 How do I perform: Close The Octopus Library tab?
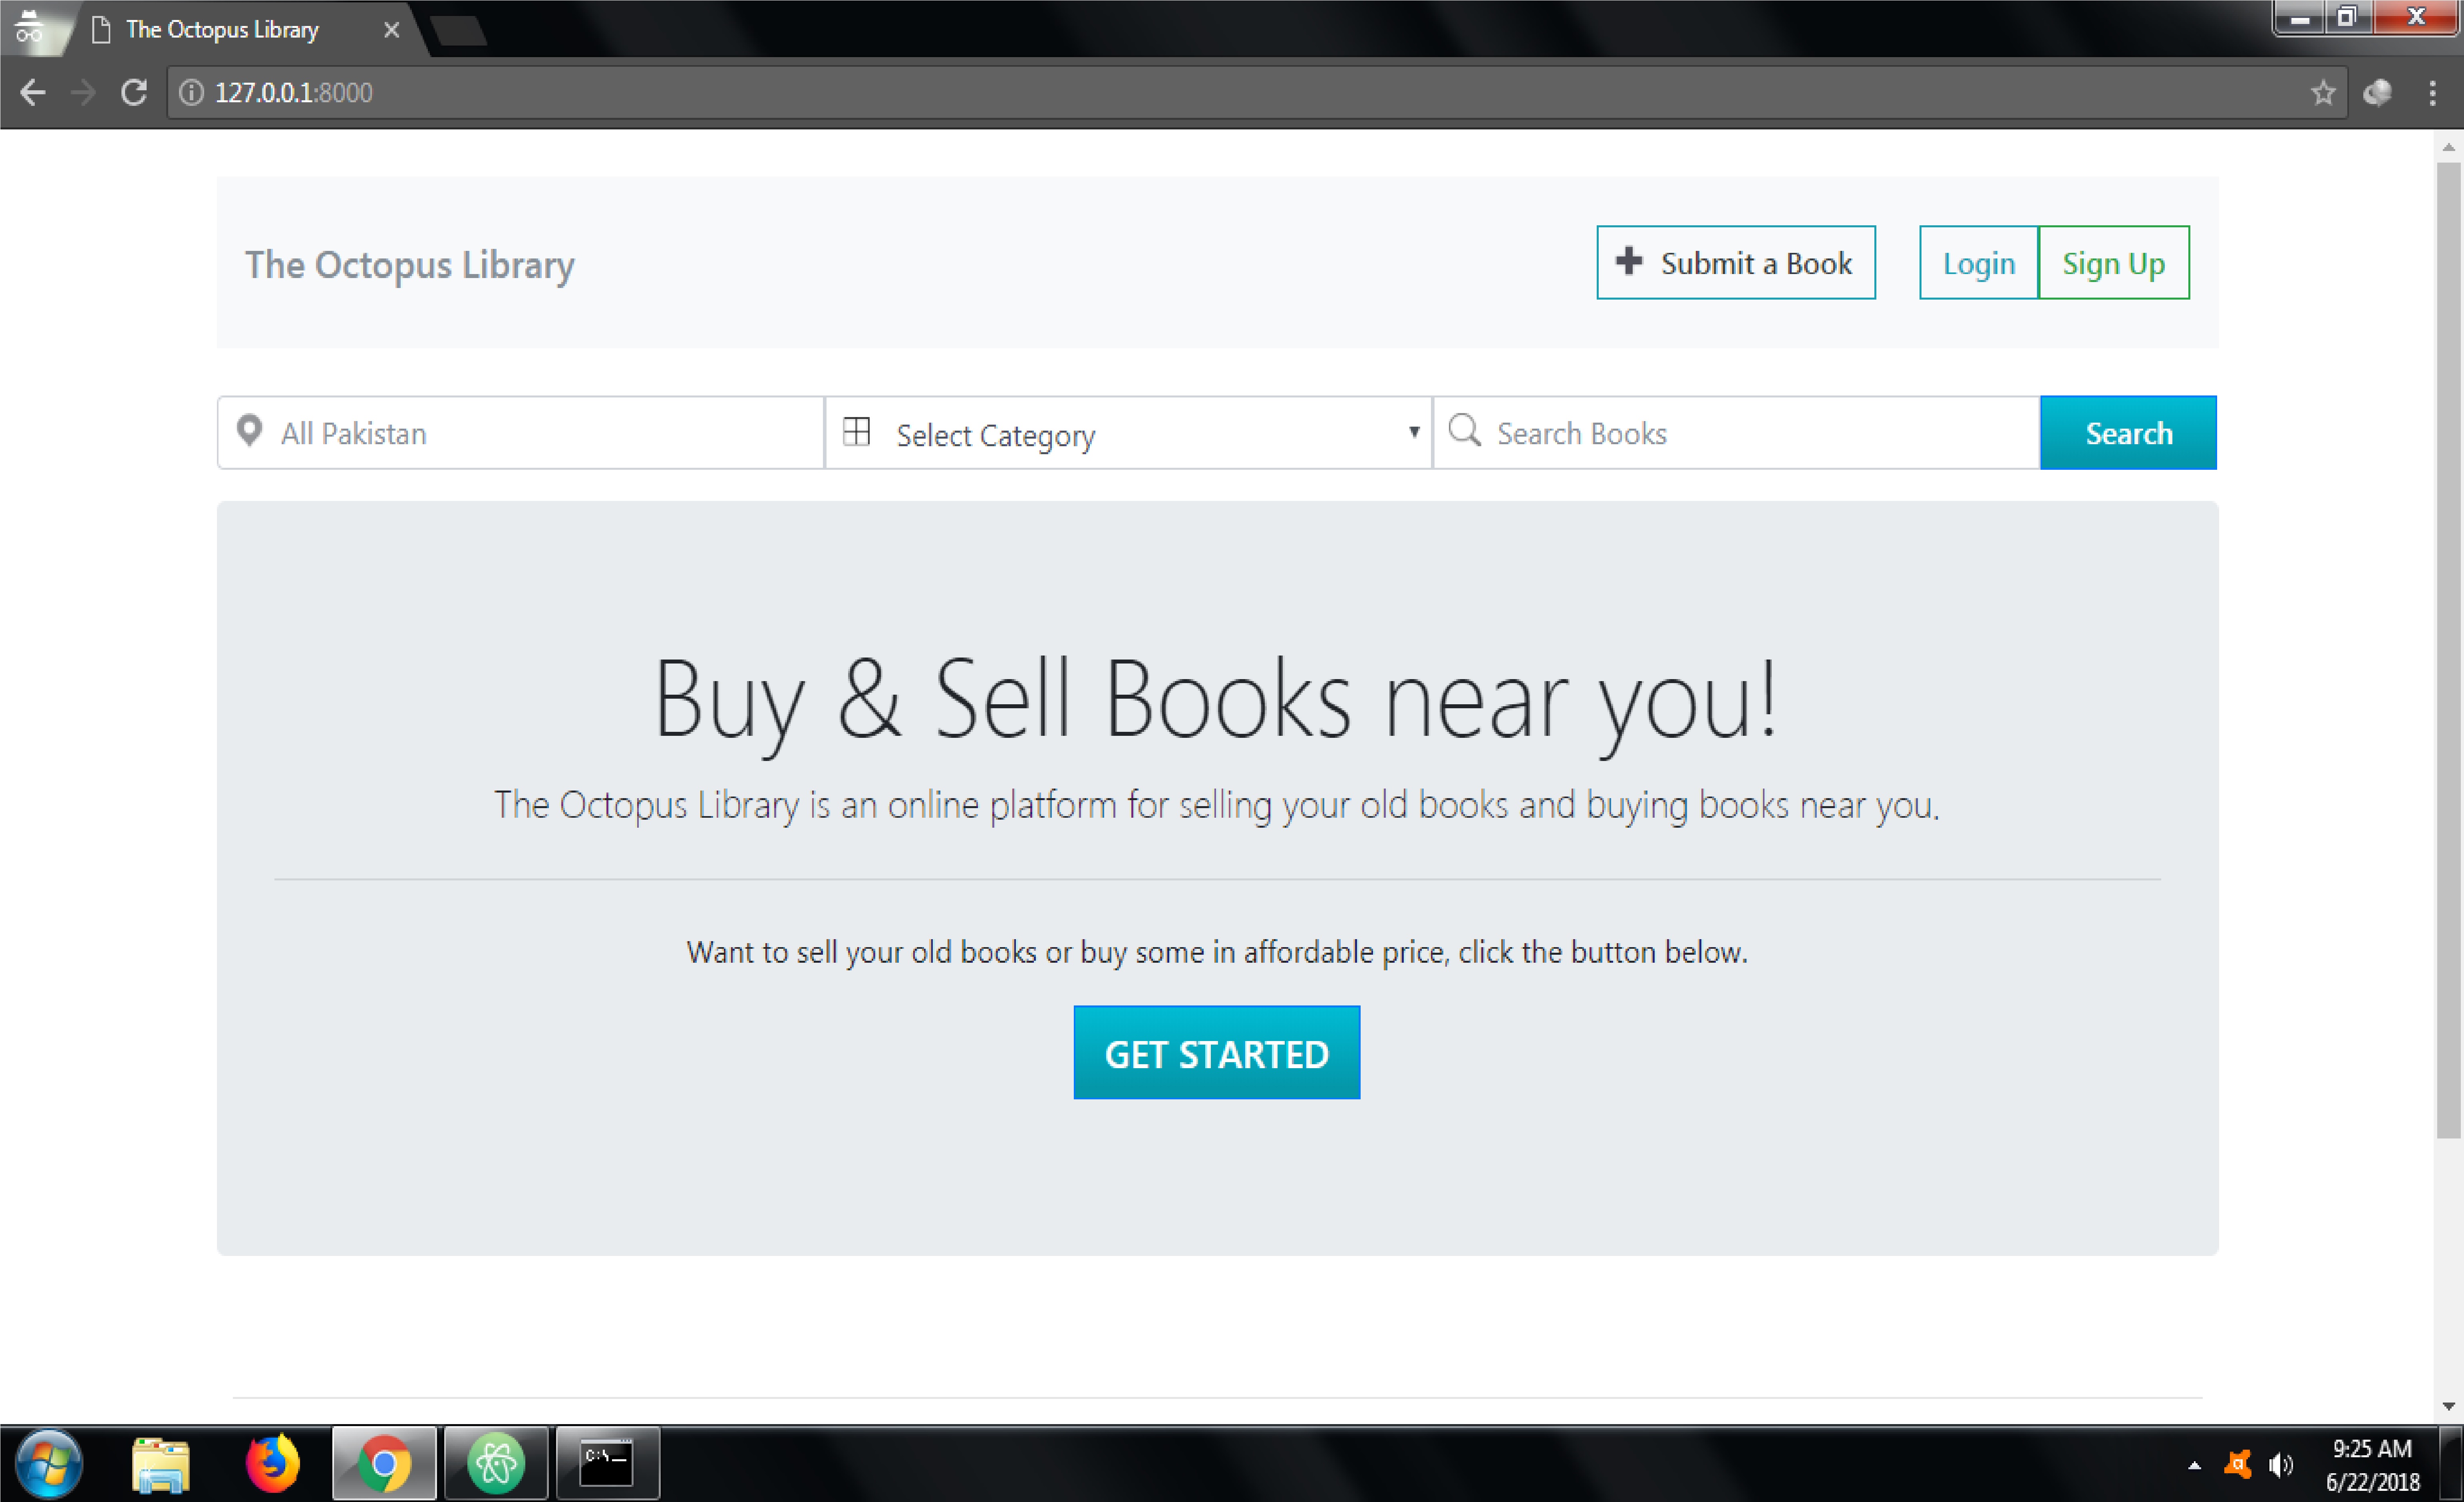pyautogui.click(x=391, y=30)
